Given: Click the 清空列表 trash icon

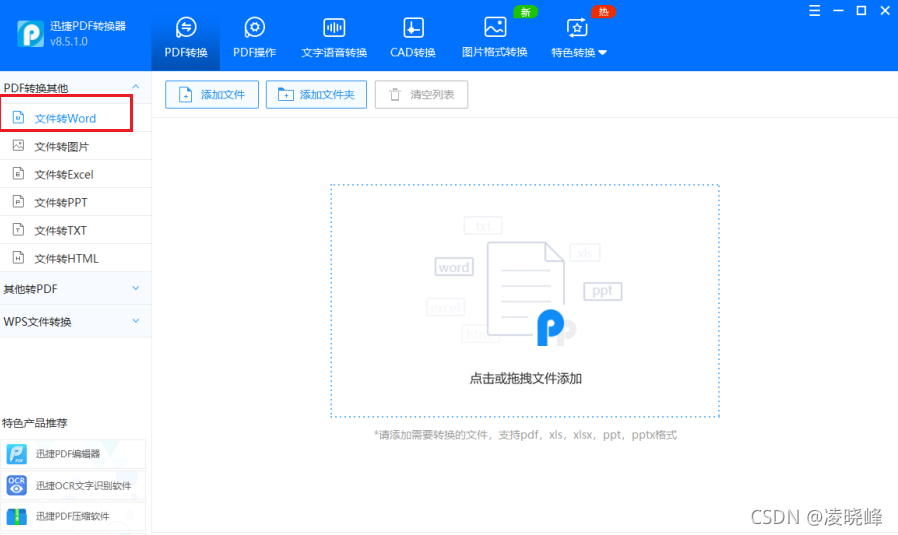Looking at the screenshot, I should (x=395, y=95).
